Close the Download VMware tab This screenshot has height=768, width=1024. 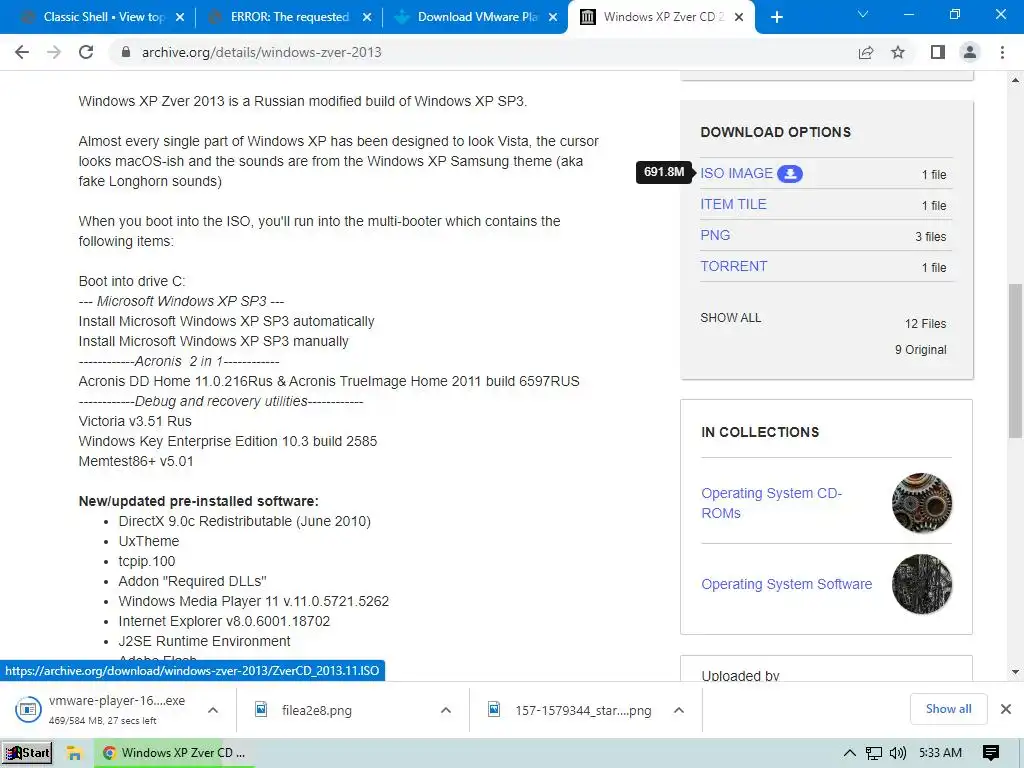tap(553, 17)
